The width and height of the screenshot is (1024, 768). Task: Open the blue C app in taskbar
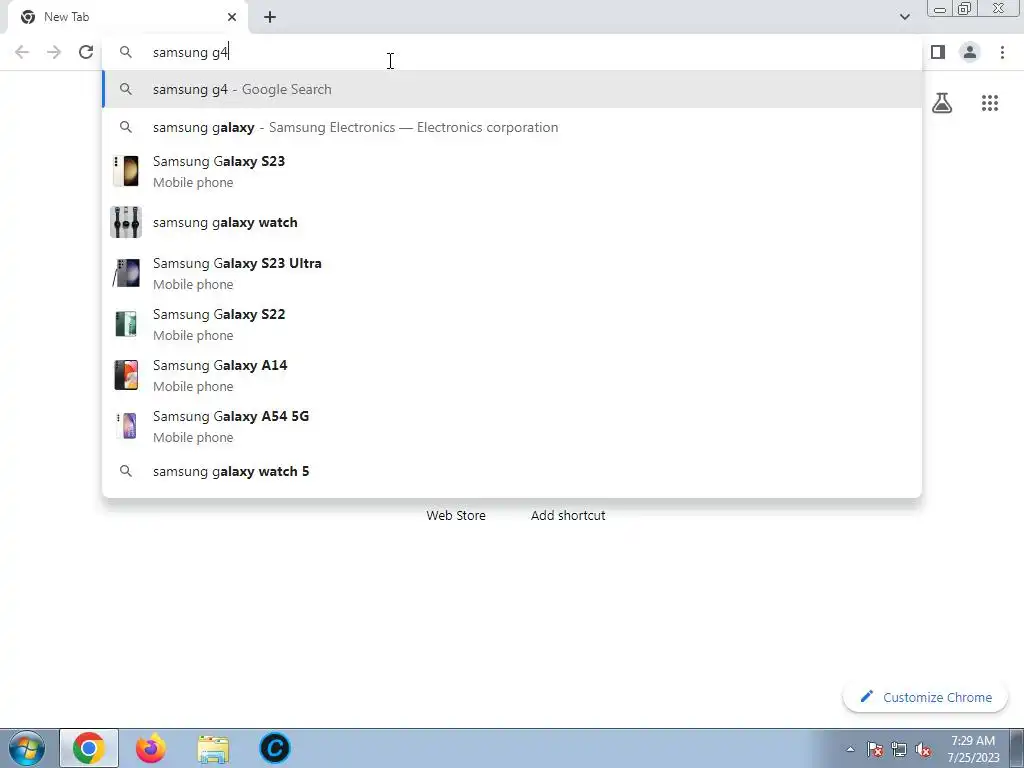(274, 748)
